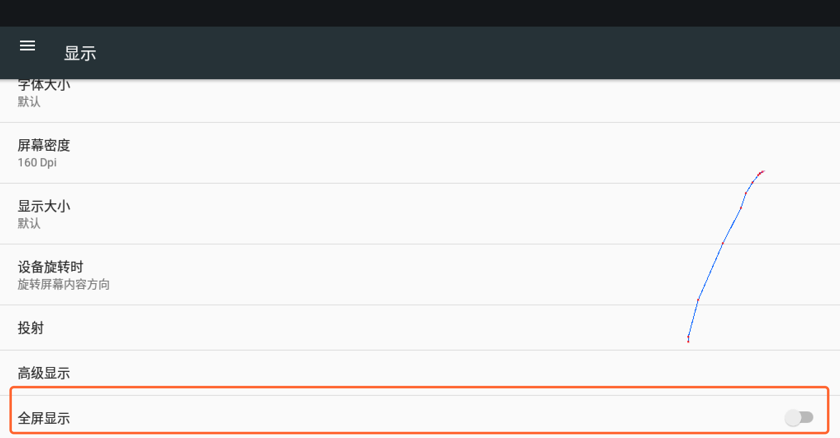Click the 默认 value under 显示大小
This screenshot has height=438, width=840.
(29, 223)
